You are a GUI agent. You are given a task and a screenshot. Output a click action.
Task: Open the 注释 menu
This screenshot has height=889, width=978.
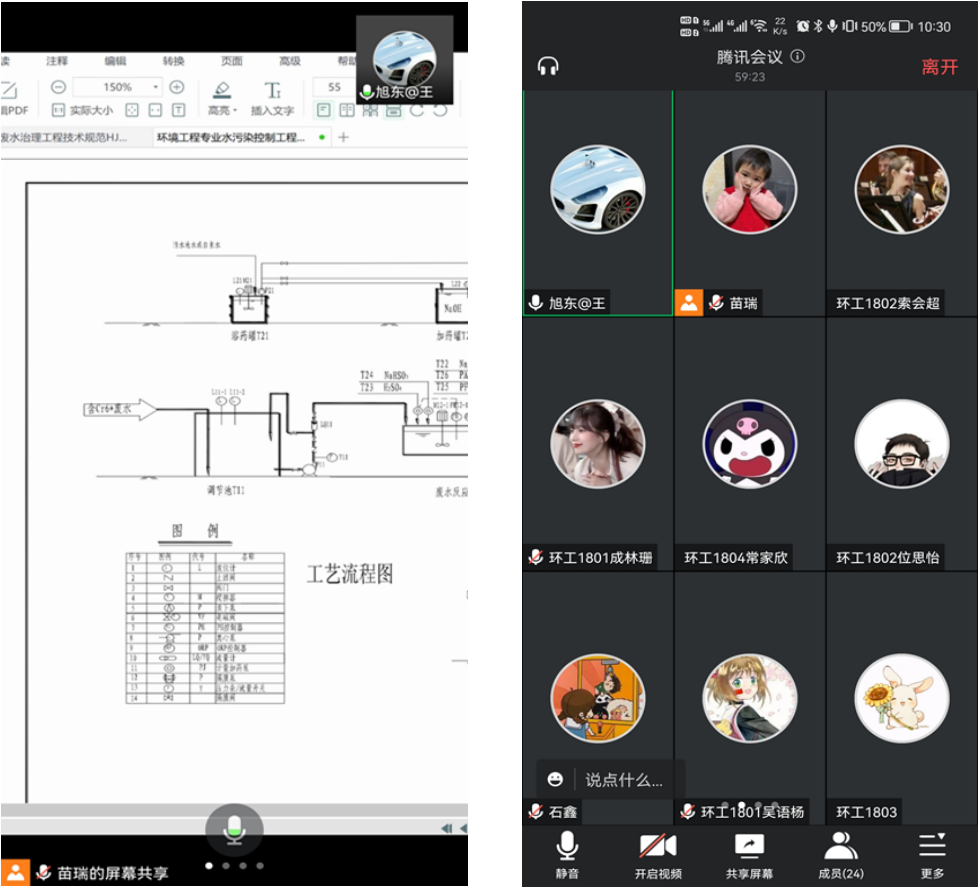pyautogui.click(x=57, y=61)
